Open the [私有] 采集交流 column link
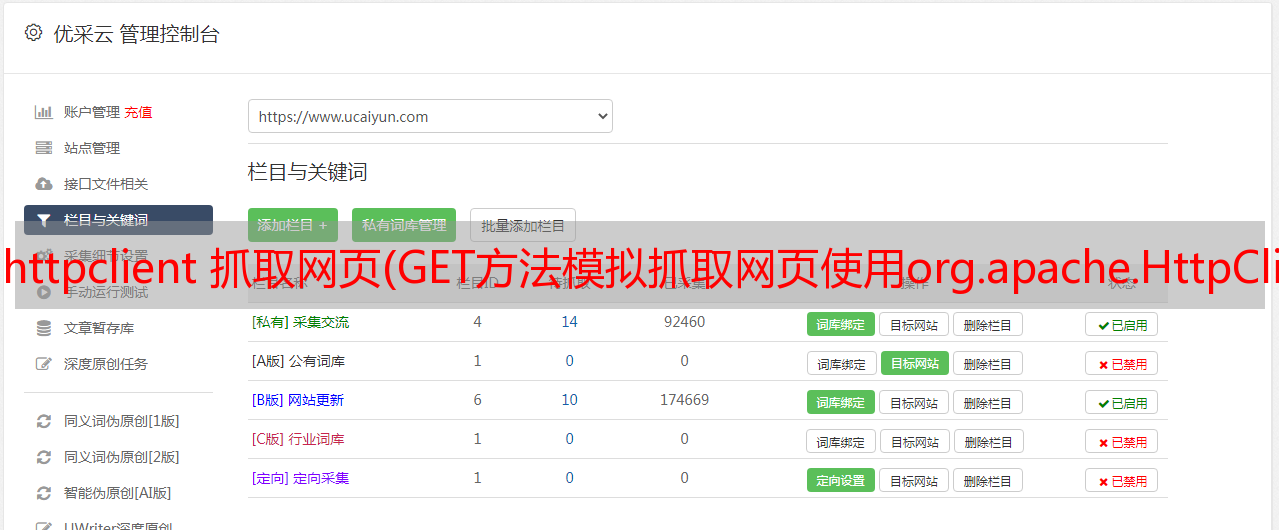The image size is (1279, 530). pos(300,322)
